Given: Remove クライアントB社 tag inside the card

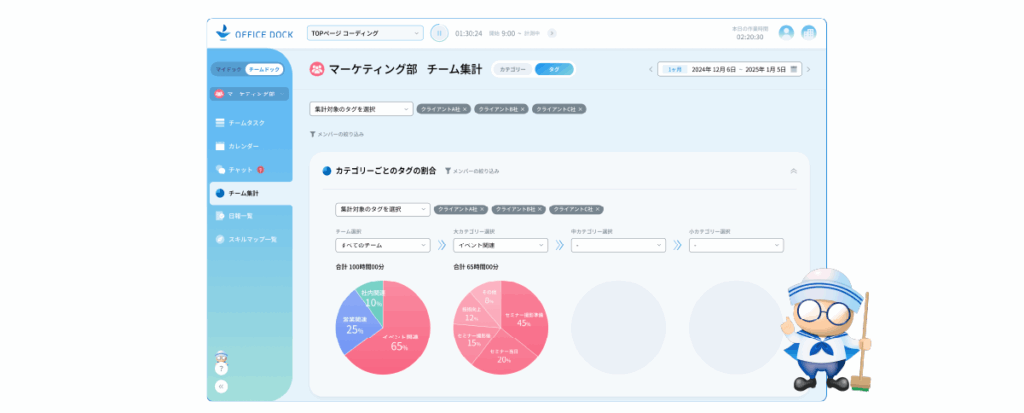Looking at the screenshot, I should 539,209.
